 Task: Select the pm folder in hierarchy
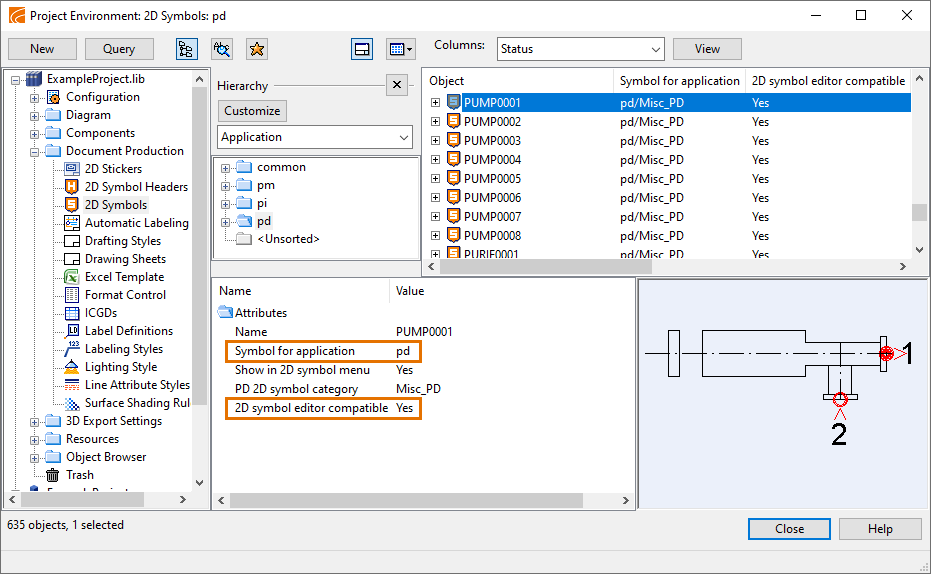coord(265,185)
